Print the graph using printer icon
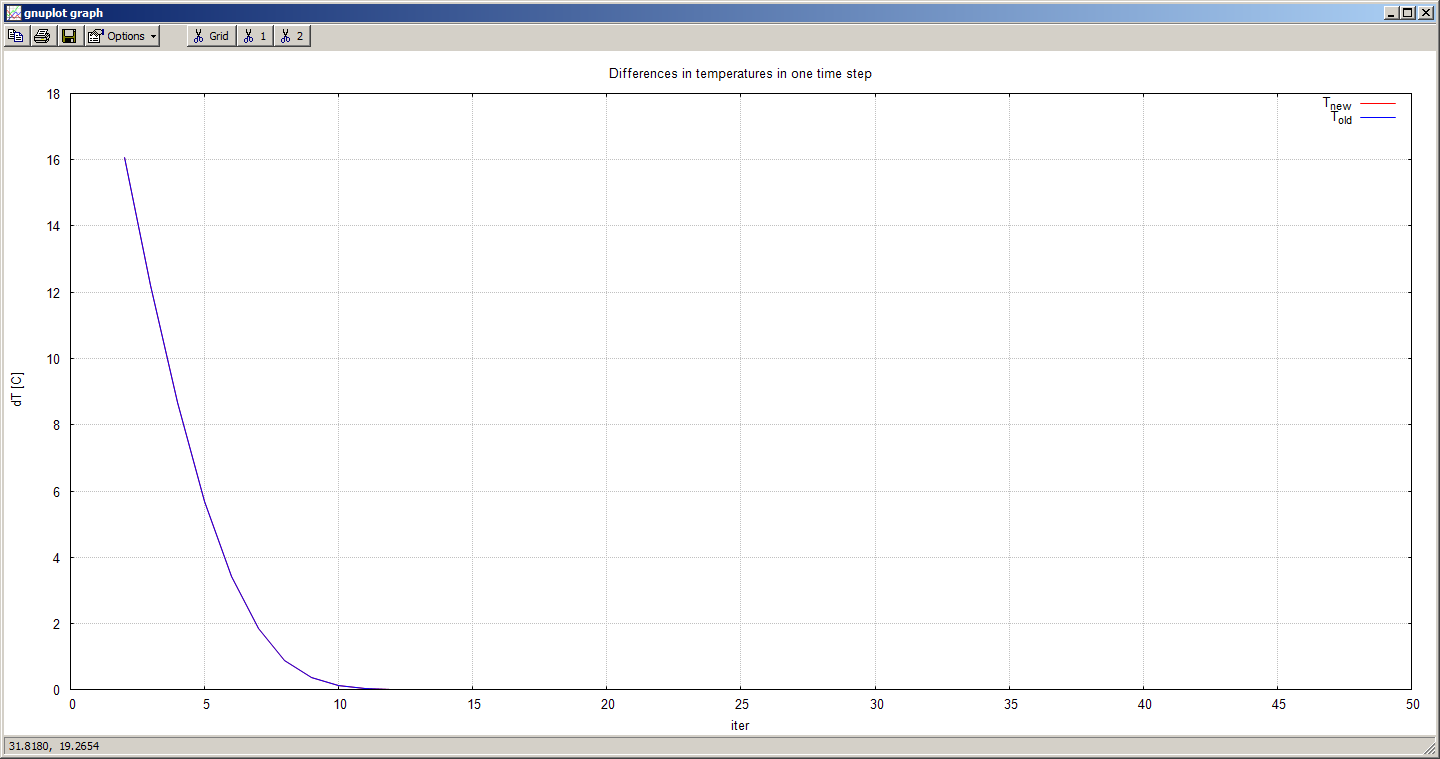1440x759 pixels. pyautogui.click(x=42, y=36)
